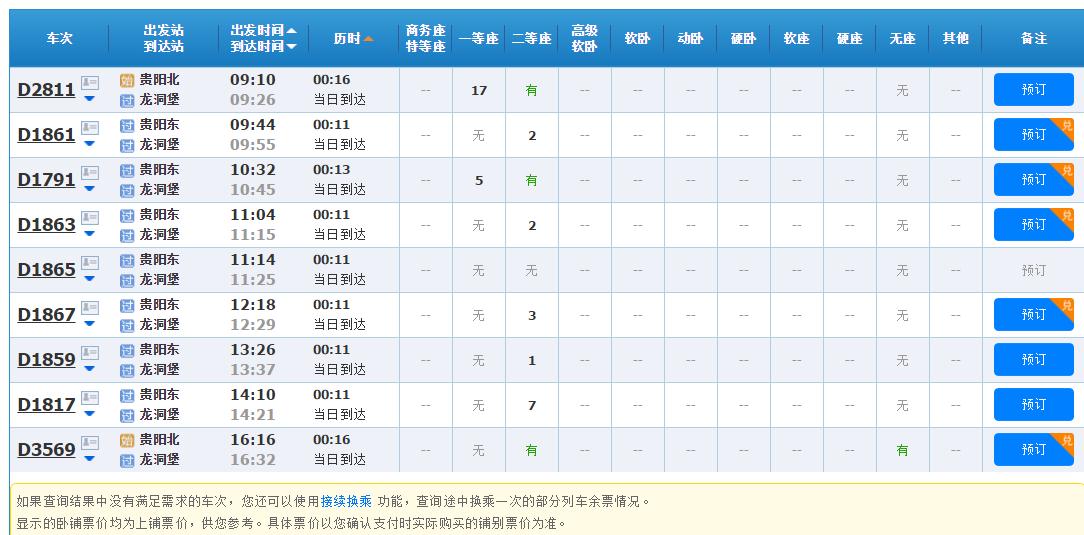Click the 备注 column header
The image size is (1084, 535).
pos(1034,39)
